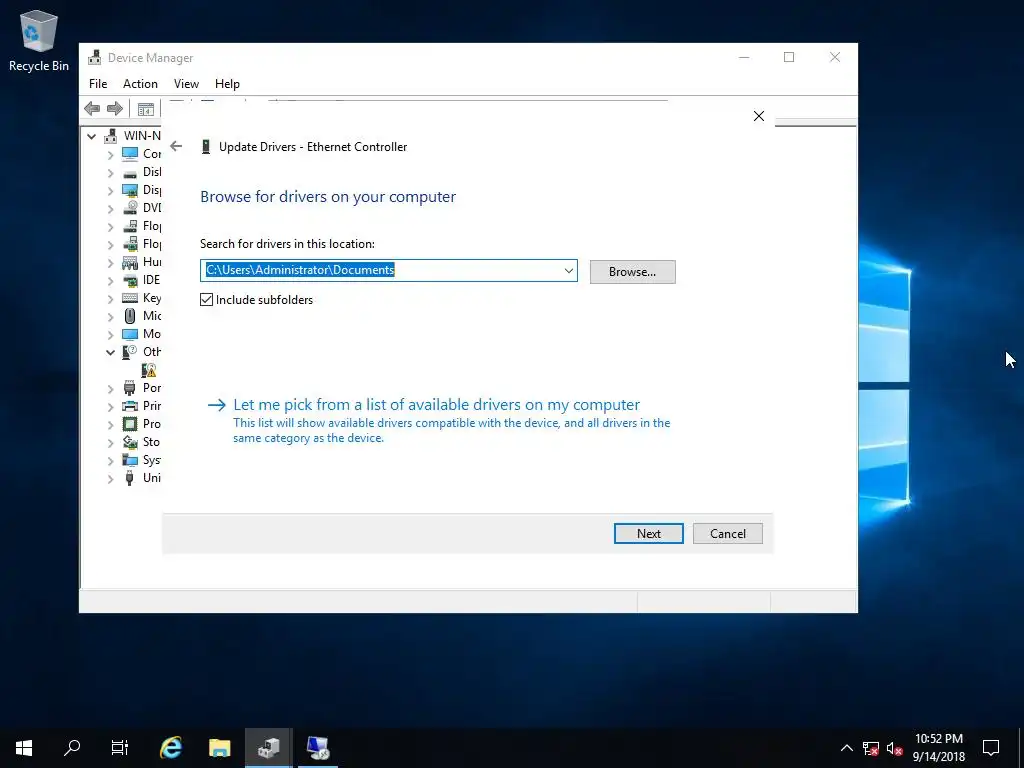Screen dimensions: 1024x768
Task: Click the Processors category icon
Action: [x=130, y=424]
